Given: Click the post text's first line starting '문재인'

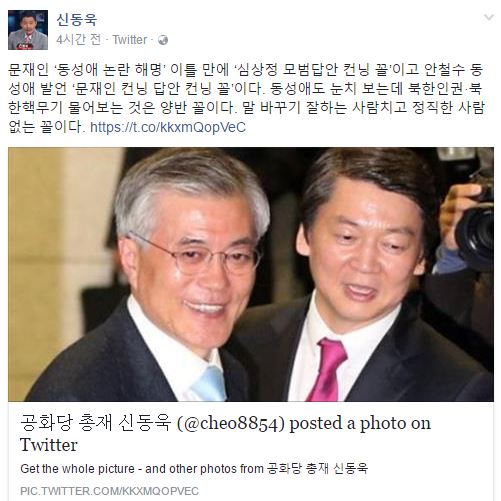Looking at the screenshot, I should 246,70.
